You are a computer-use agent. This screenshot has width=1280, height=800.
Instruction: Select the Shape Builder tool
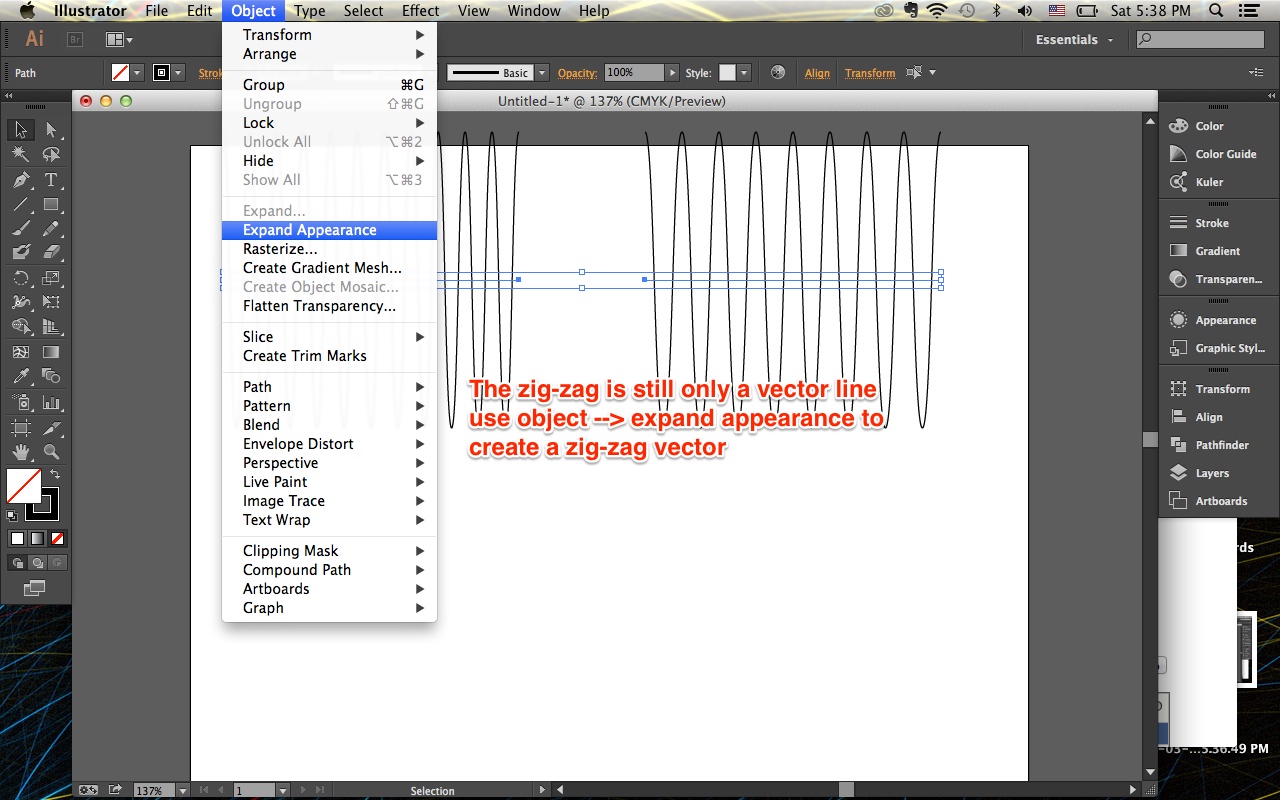(x=20, y=327)
